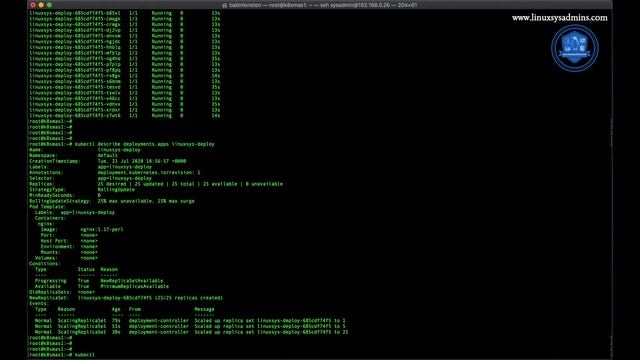Click the 'Mounts:' label
The height and width of the screenshot is (360, 640).
(51, 252)
